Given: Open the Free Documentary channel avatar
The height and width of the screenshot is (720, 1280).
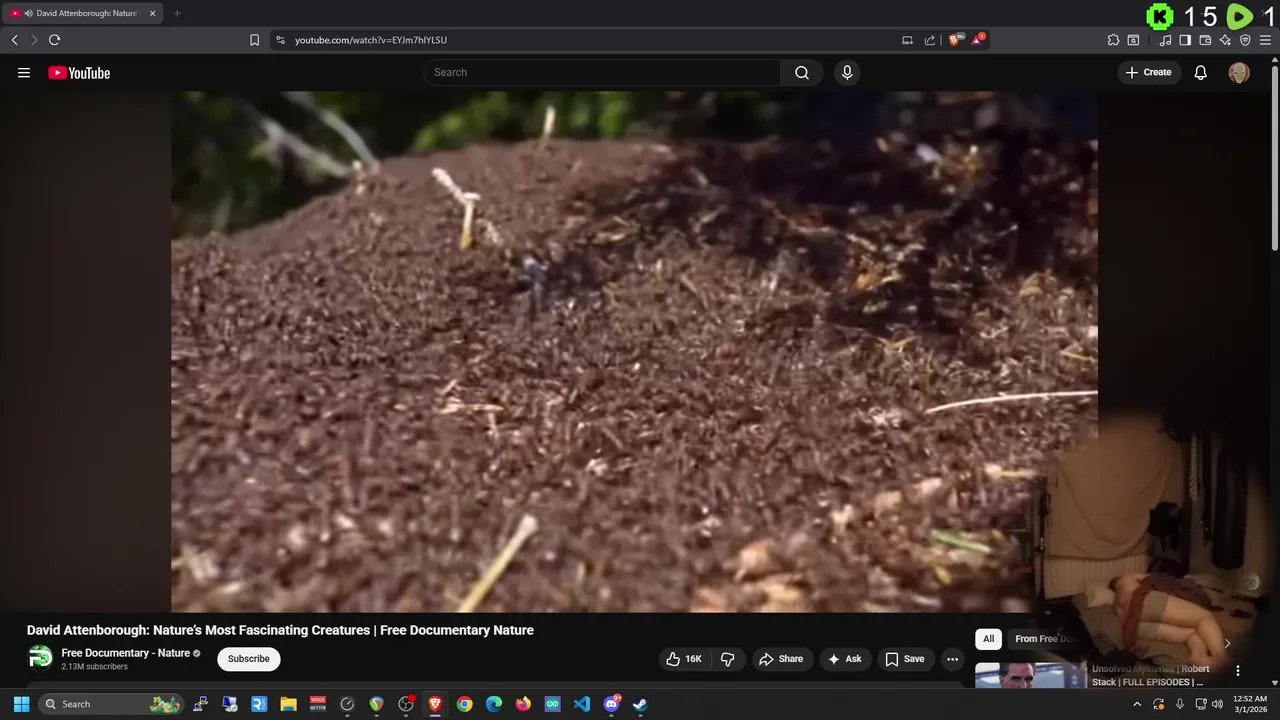Looking at the screenshot, I should 40,658.
